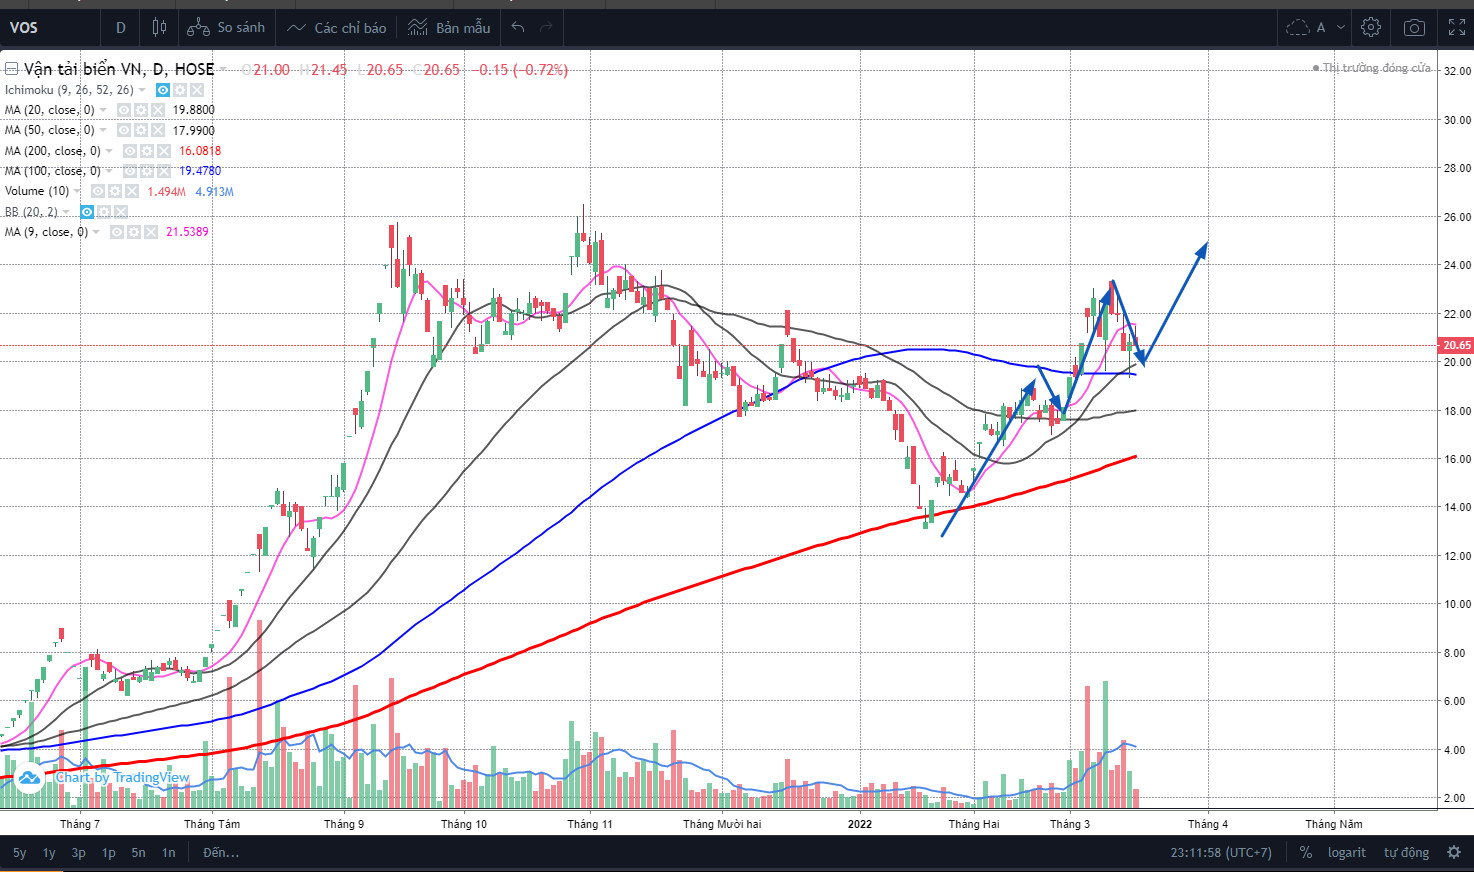The width and height of the screenshot is (1474, 872).
Task: Open settings for Volume (10) indicator
Action: point(115,191)
